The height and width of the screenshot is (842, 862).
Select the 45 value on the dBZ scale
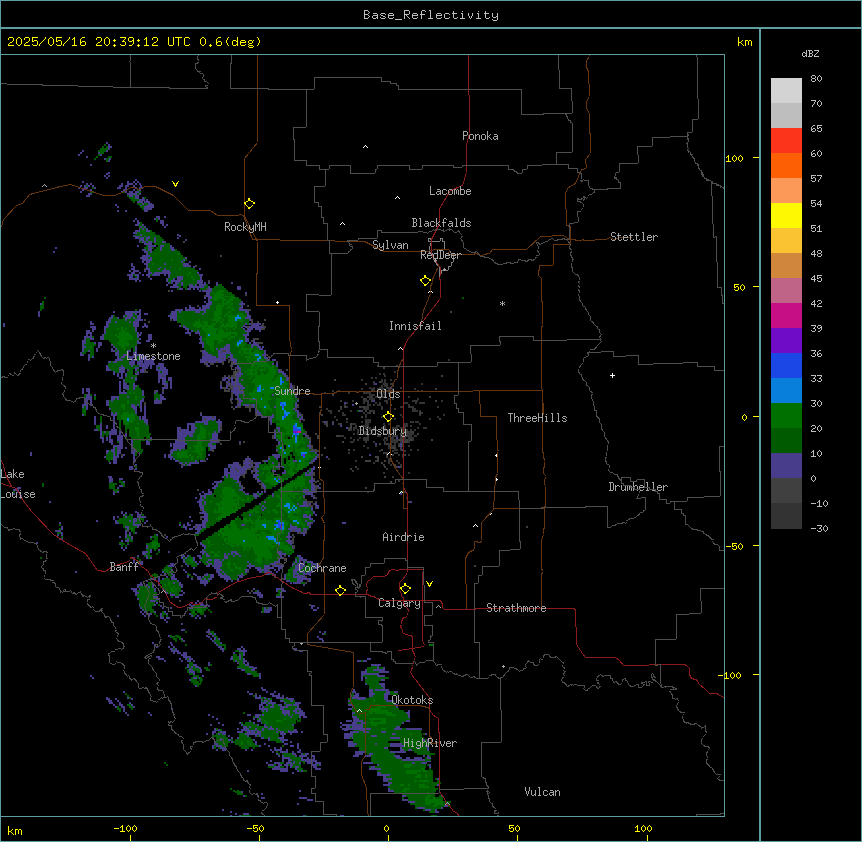pyautogui.click(x=816, y=279)
